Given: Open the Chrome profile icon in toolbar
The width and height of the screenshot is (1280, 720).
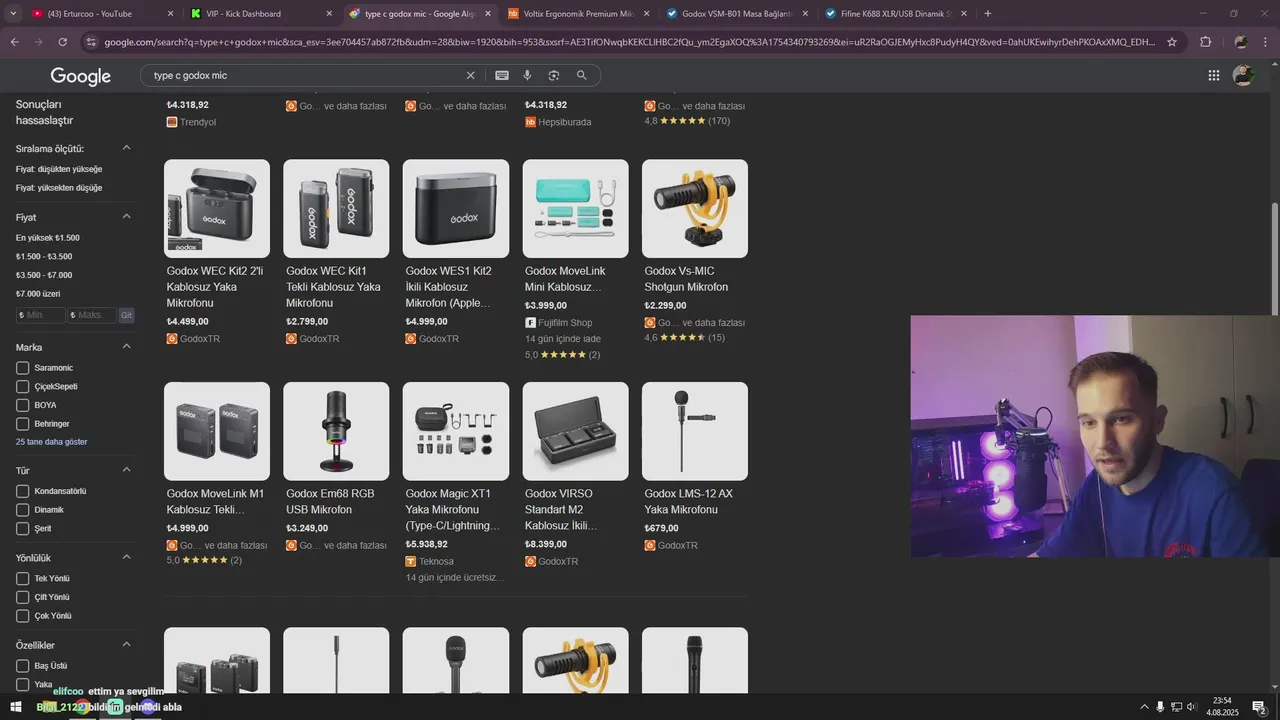Looking at the screenshot, I should (x=1240, y=42).
